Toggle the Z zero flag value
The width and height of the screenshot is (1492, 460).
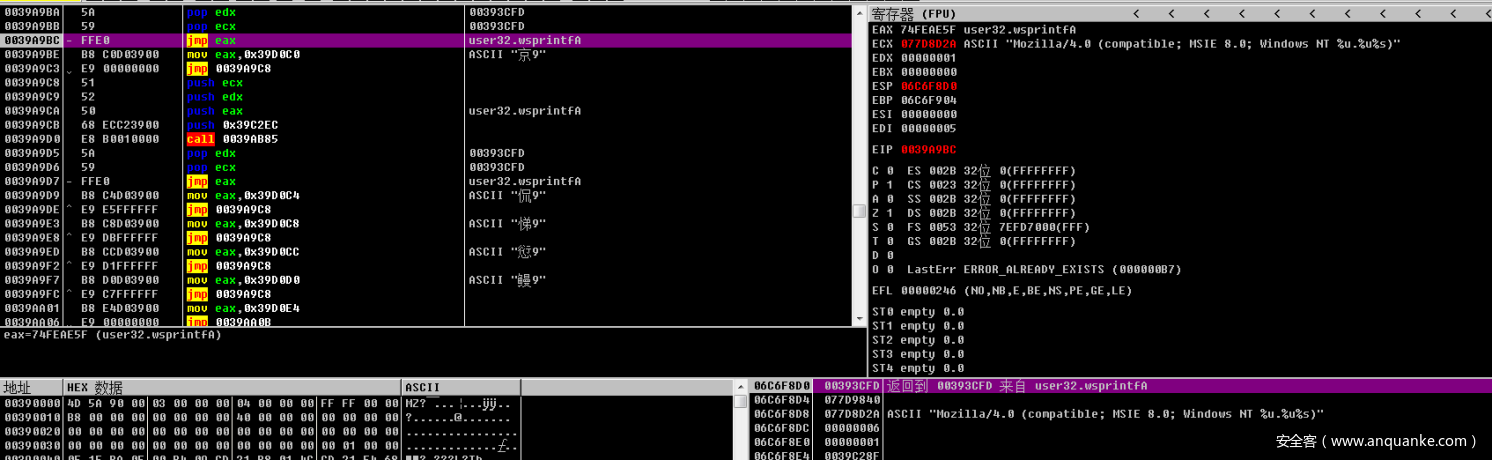coord(890,213)
